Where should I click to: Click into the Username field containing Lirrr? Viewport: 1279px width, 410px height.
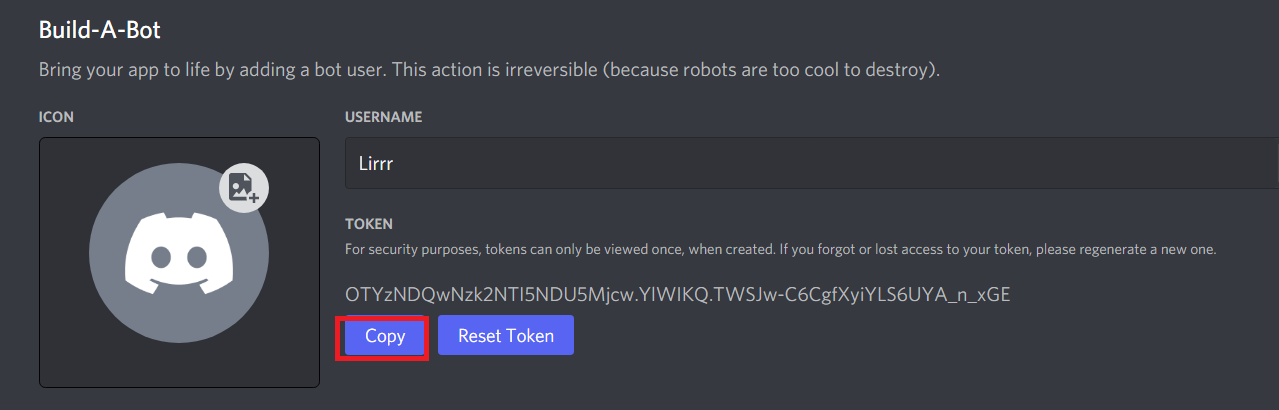(x=812, y=163)
